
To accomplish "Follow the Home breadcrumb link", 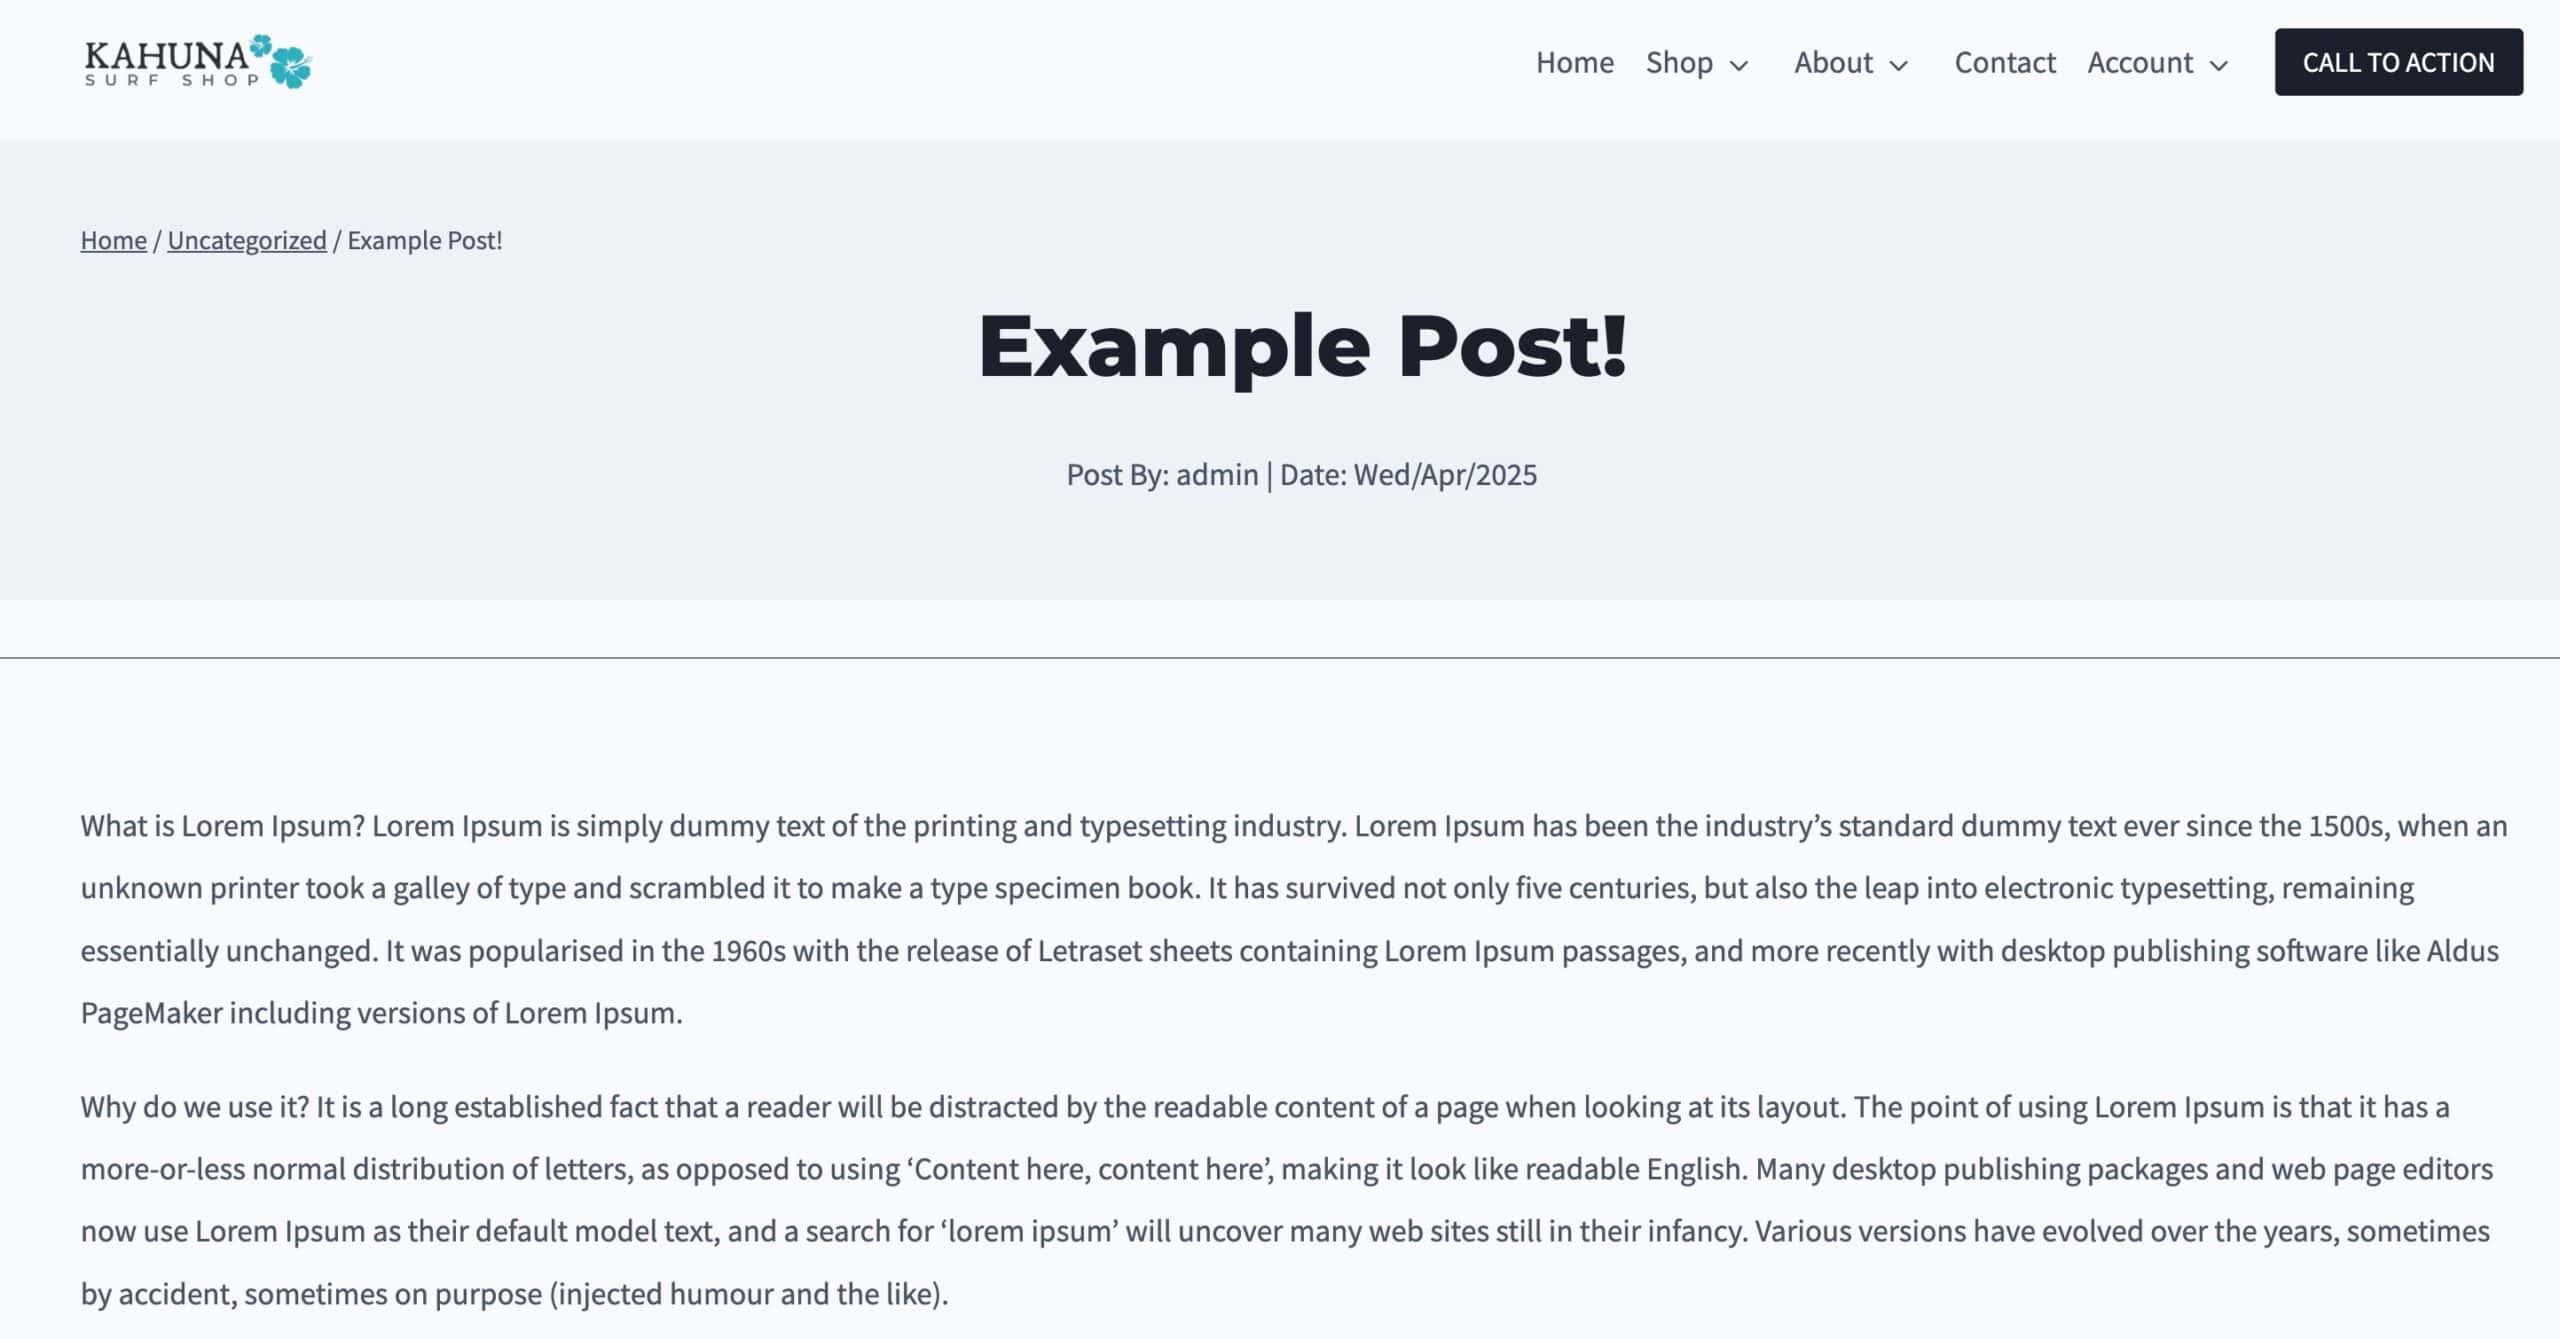I will click(x=113, y=240).
